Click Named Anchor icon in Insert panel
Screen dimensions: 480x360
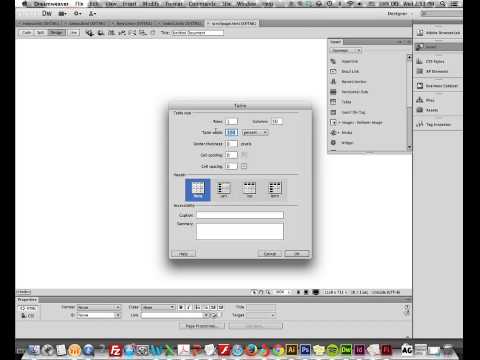pyautogui.click(x=333, y=82)
